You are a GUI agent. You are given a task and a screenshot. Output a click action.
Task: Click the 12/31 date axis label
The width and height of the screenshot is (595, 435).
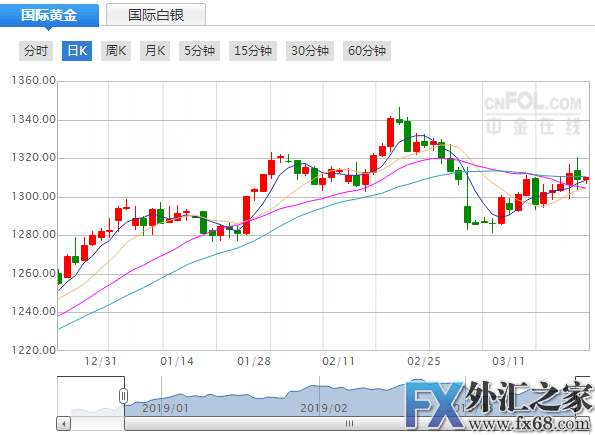[x=100, y=361]
